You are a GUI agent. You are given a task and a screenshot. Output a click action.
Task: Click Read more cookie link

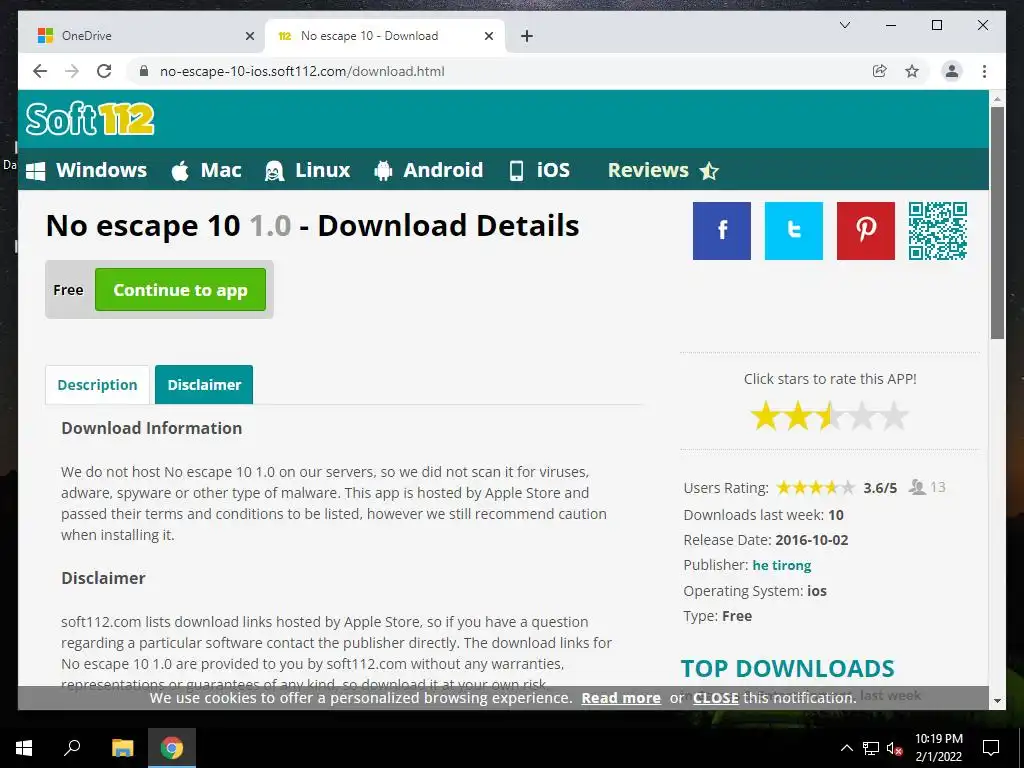621,698
